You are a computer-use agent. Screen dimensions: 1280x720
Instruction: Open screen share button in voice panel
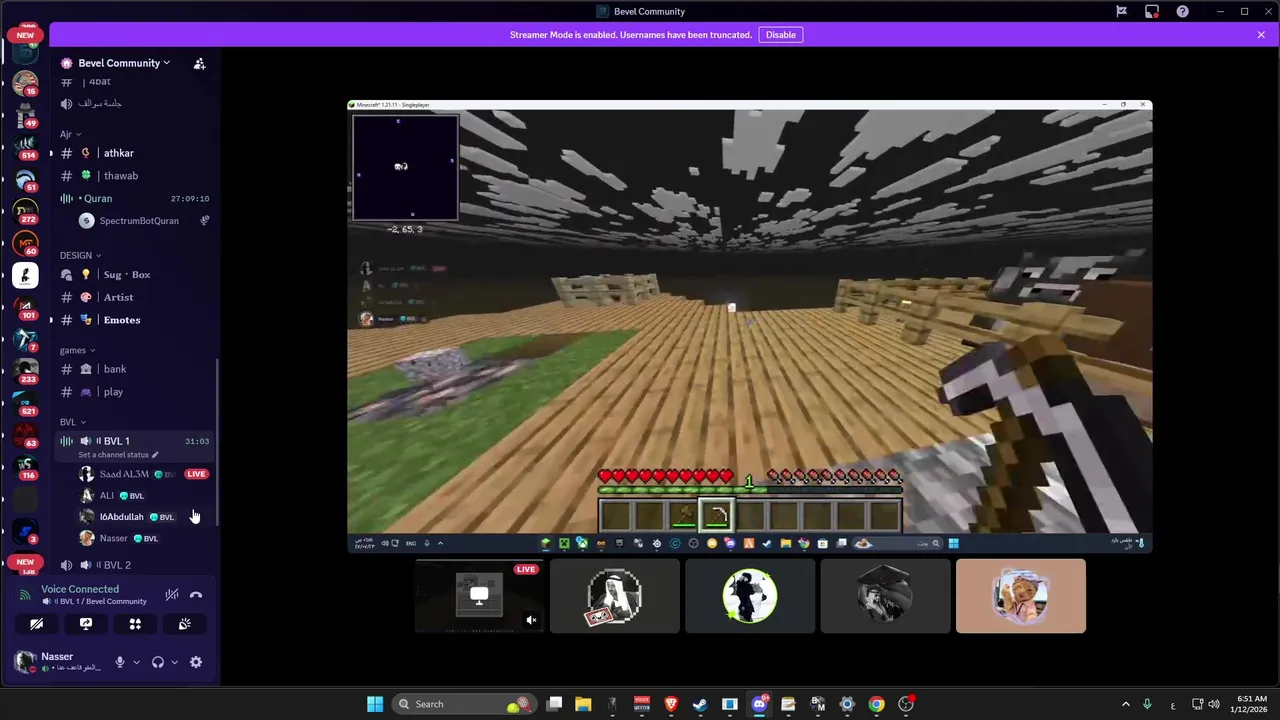tap(86, 624)
